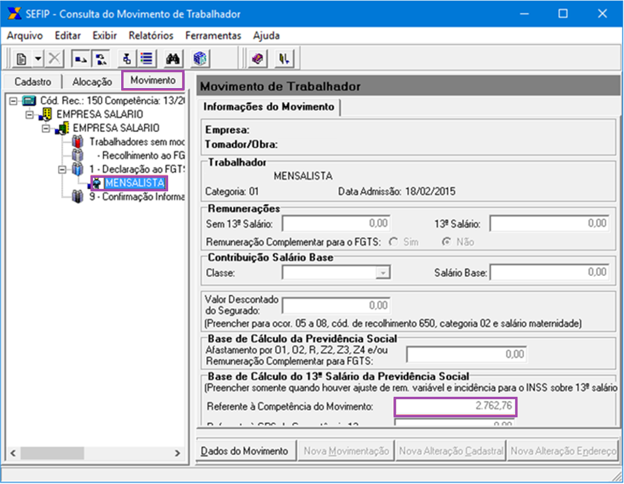Open the new document dropdown arrow
The image size is (624, 484).
pyautogui.click(x=38, y=59)
